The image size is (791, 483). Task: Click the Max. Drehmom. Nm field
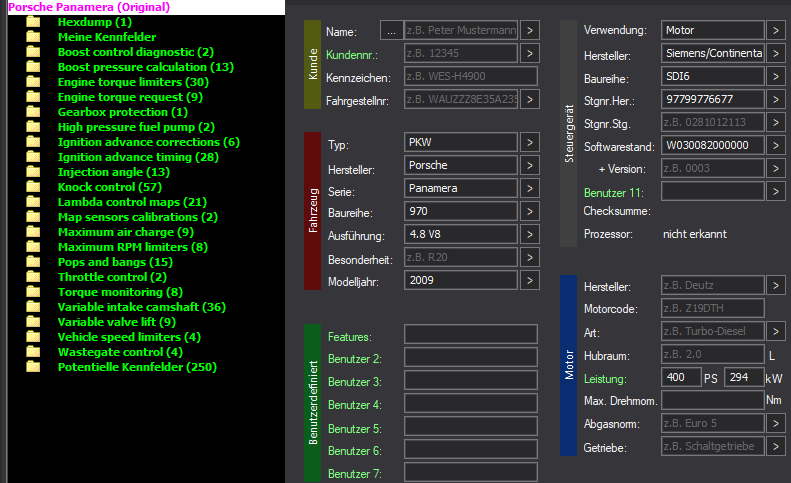[x=713, y=400]
